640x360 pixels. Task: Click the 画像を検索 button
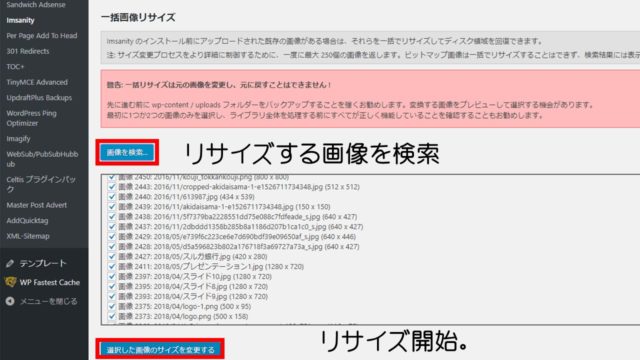point(127,152)
